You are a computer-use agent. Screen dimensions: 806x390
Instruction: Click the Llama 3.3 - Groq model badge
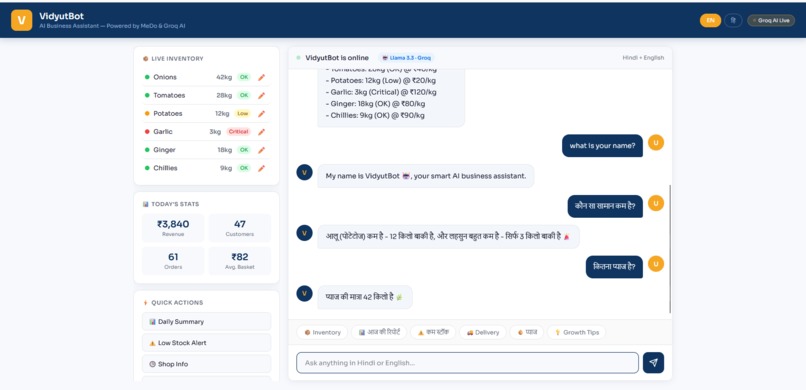[x=406, y=58]
